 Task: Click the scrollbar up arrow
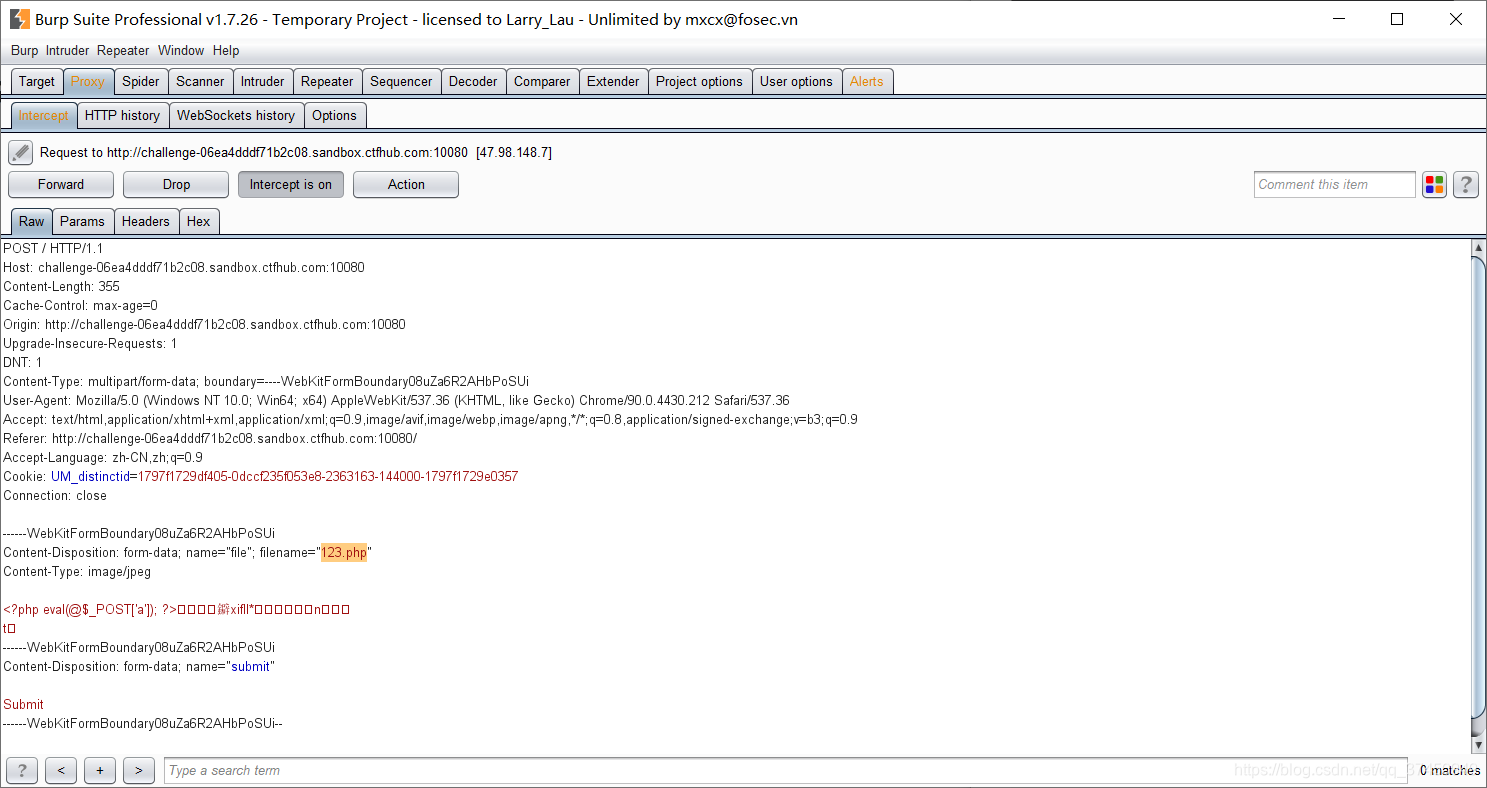tap(1479, 247)
